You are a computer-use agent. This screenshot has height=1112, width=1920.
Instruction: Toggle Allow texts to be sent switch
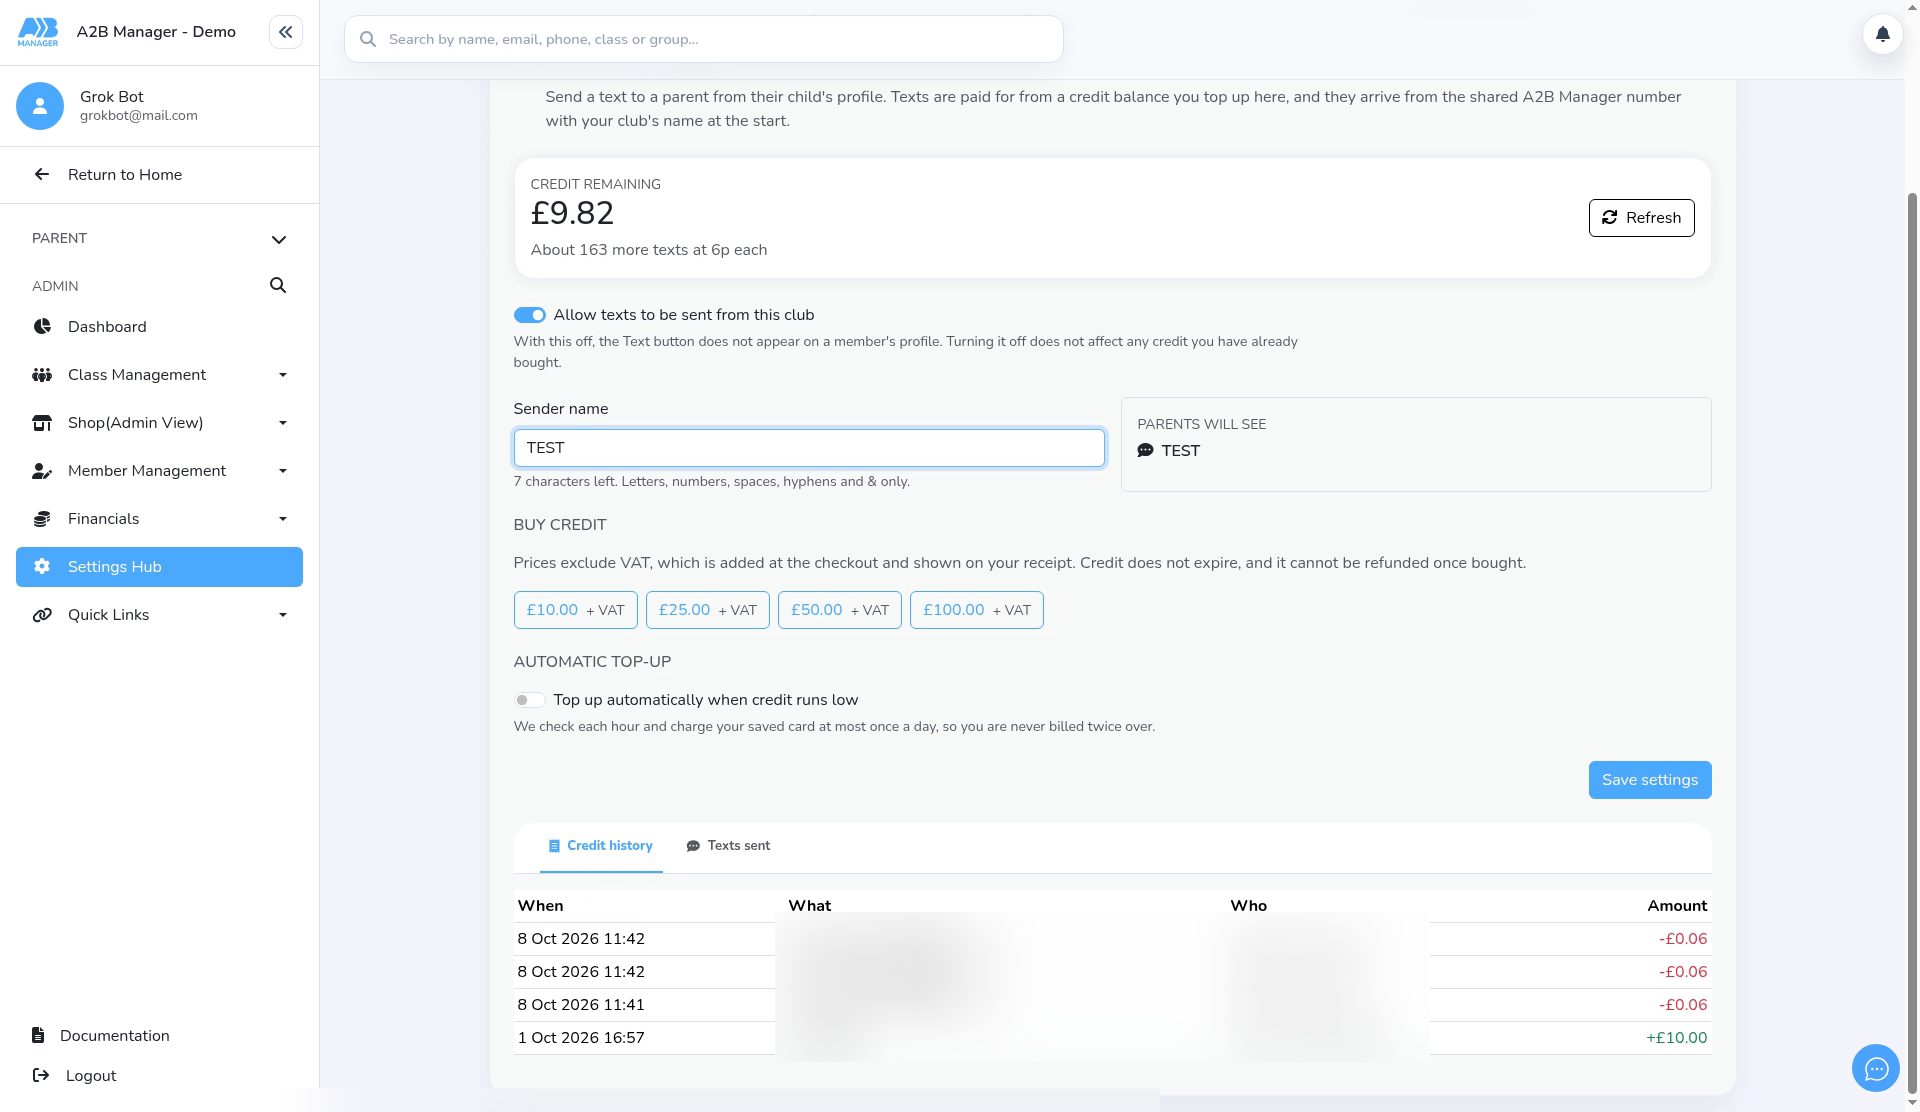[x=530, y=316]
